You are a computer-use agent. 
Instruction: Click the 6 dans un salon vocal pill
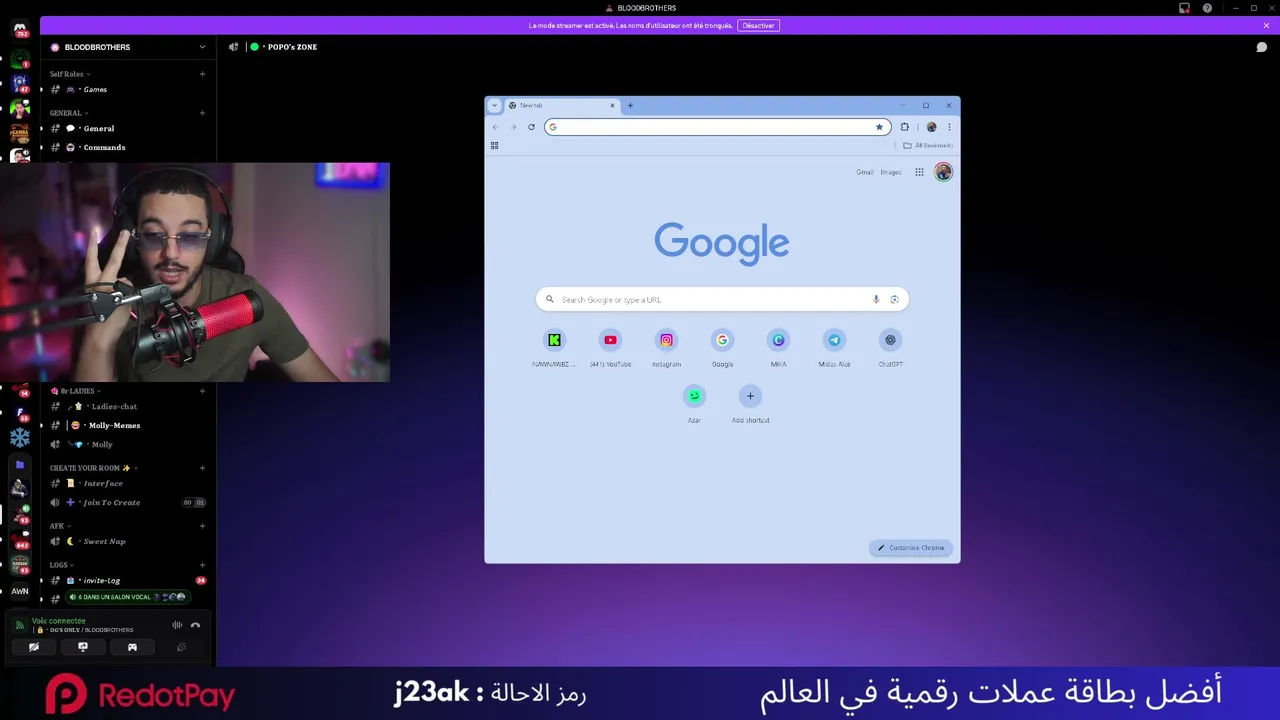click(127, 597)
